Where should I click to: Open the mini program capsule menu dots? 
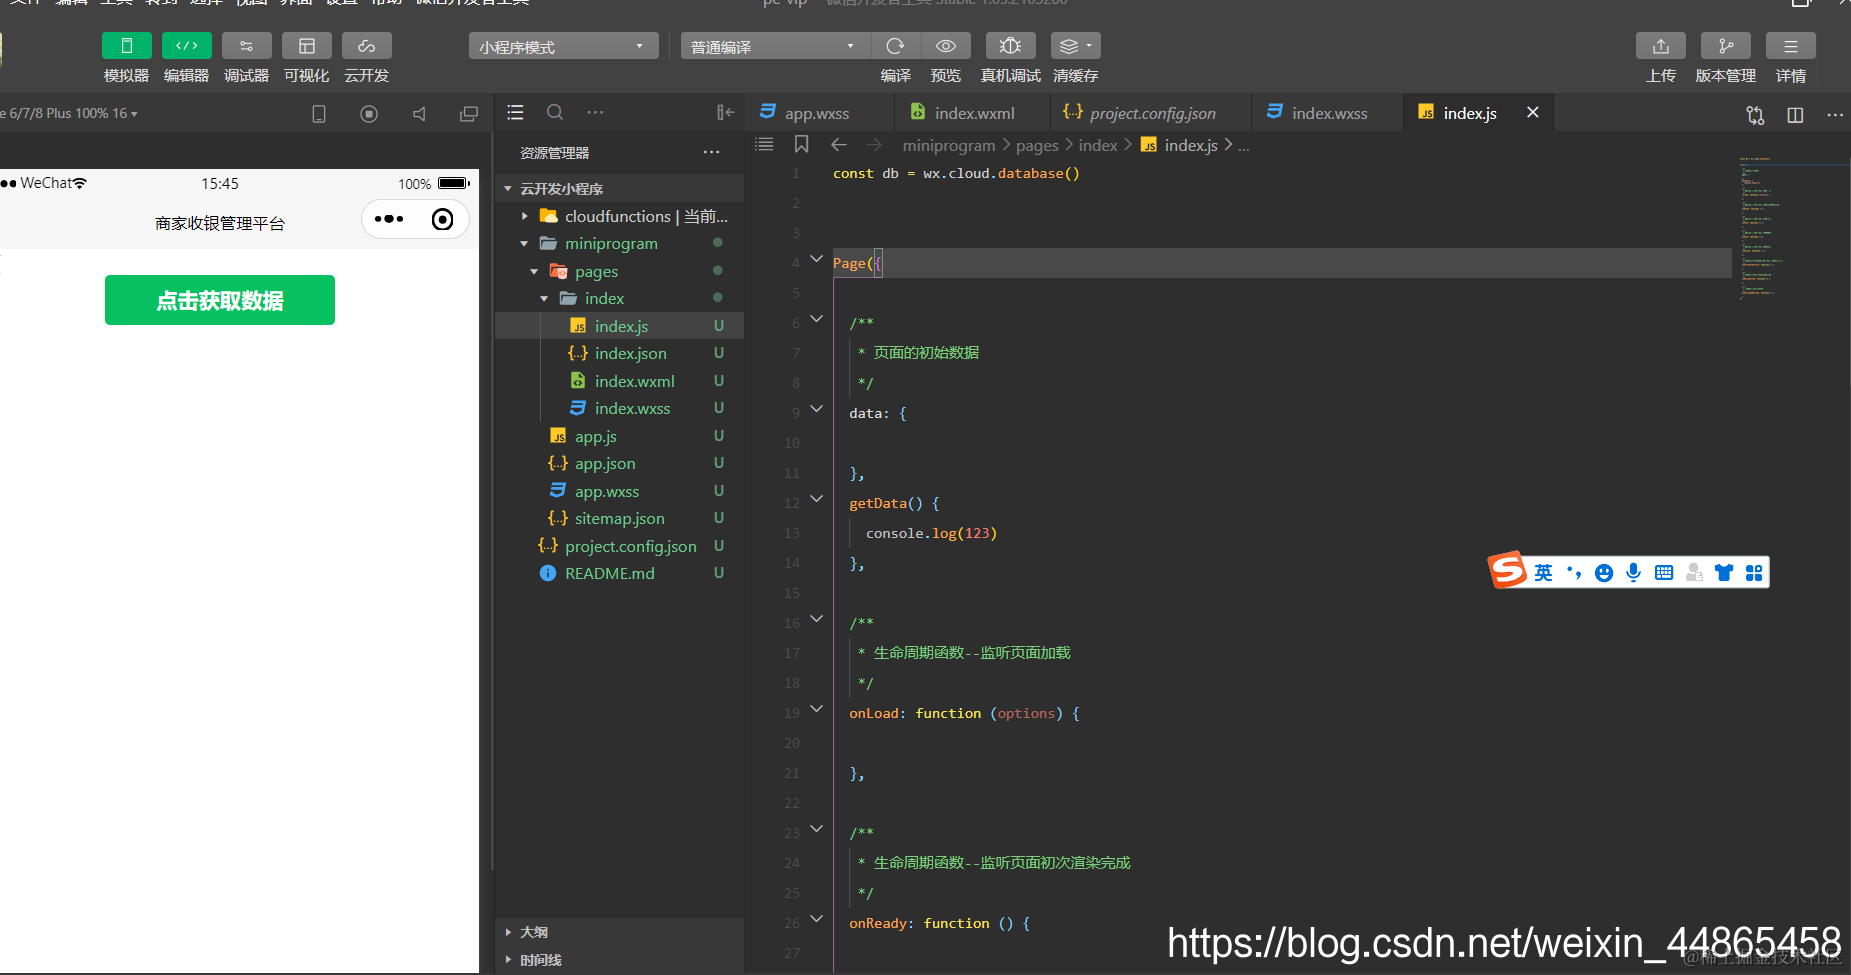tap(389, 219)
